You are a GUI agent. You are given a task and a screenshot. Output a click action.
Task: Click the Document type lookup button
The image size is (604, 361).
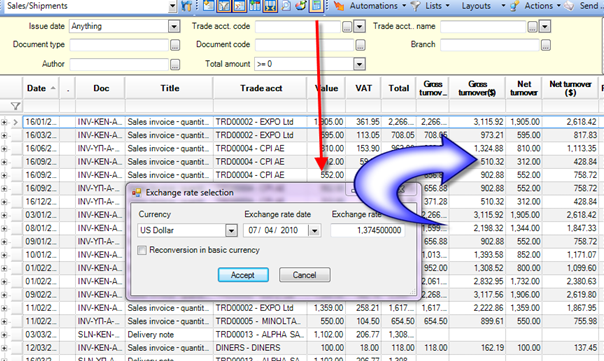click(175, 45)
